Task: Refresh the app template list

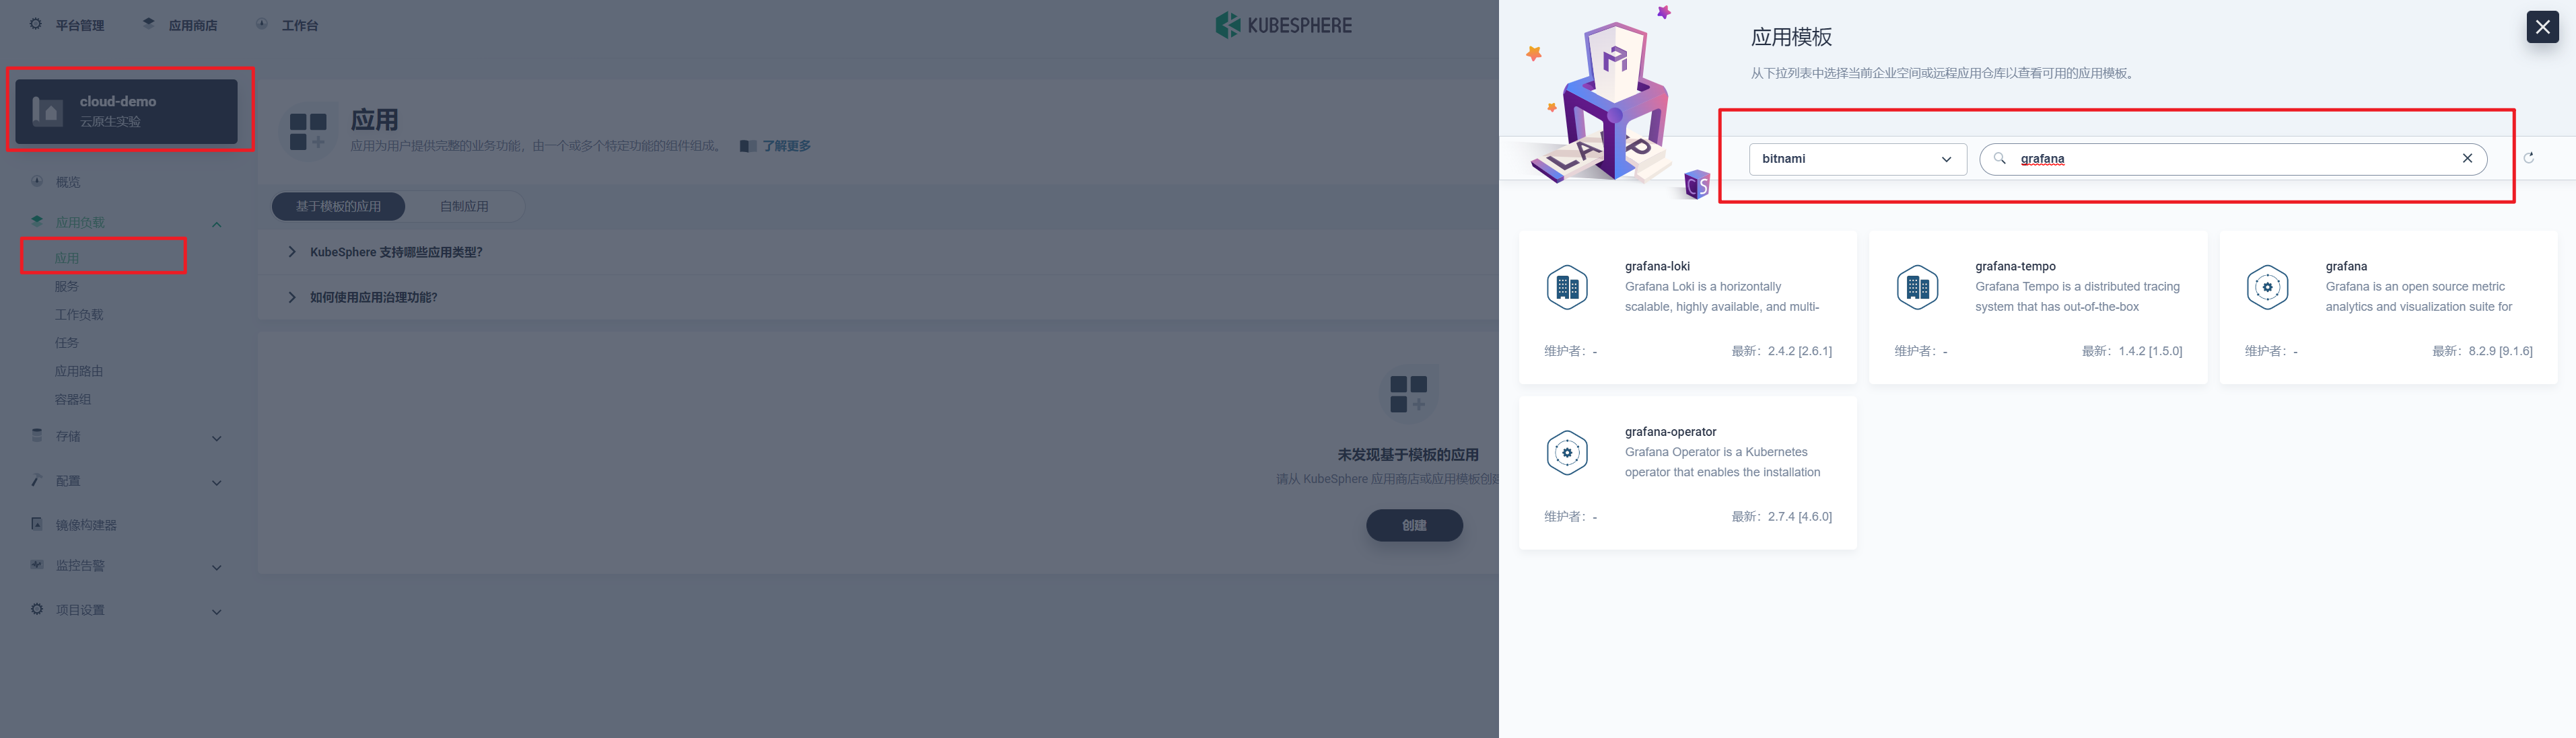Action: tap(2529, 158)
